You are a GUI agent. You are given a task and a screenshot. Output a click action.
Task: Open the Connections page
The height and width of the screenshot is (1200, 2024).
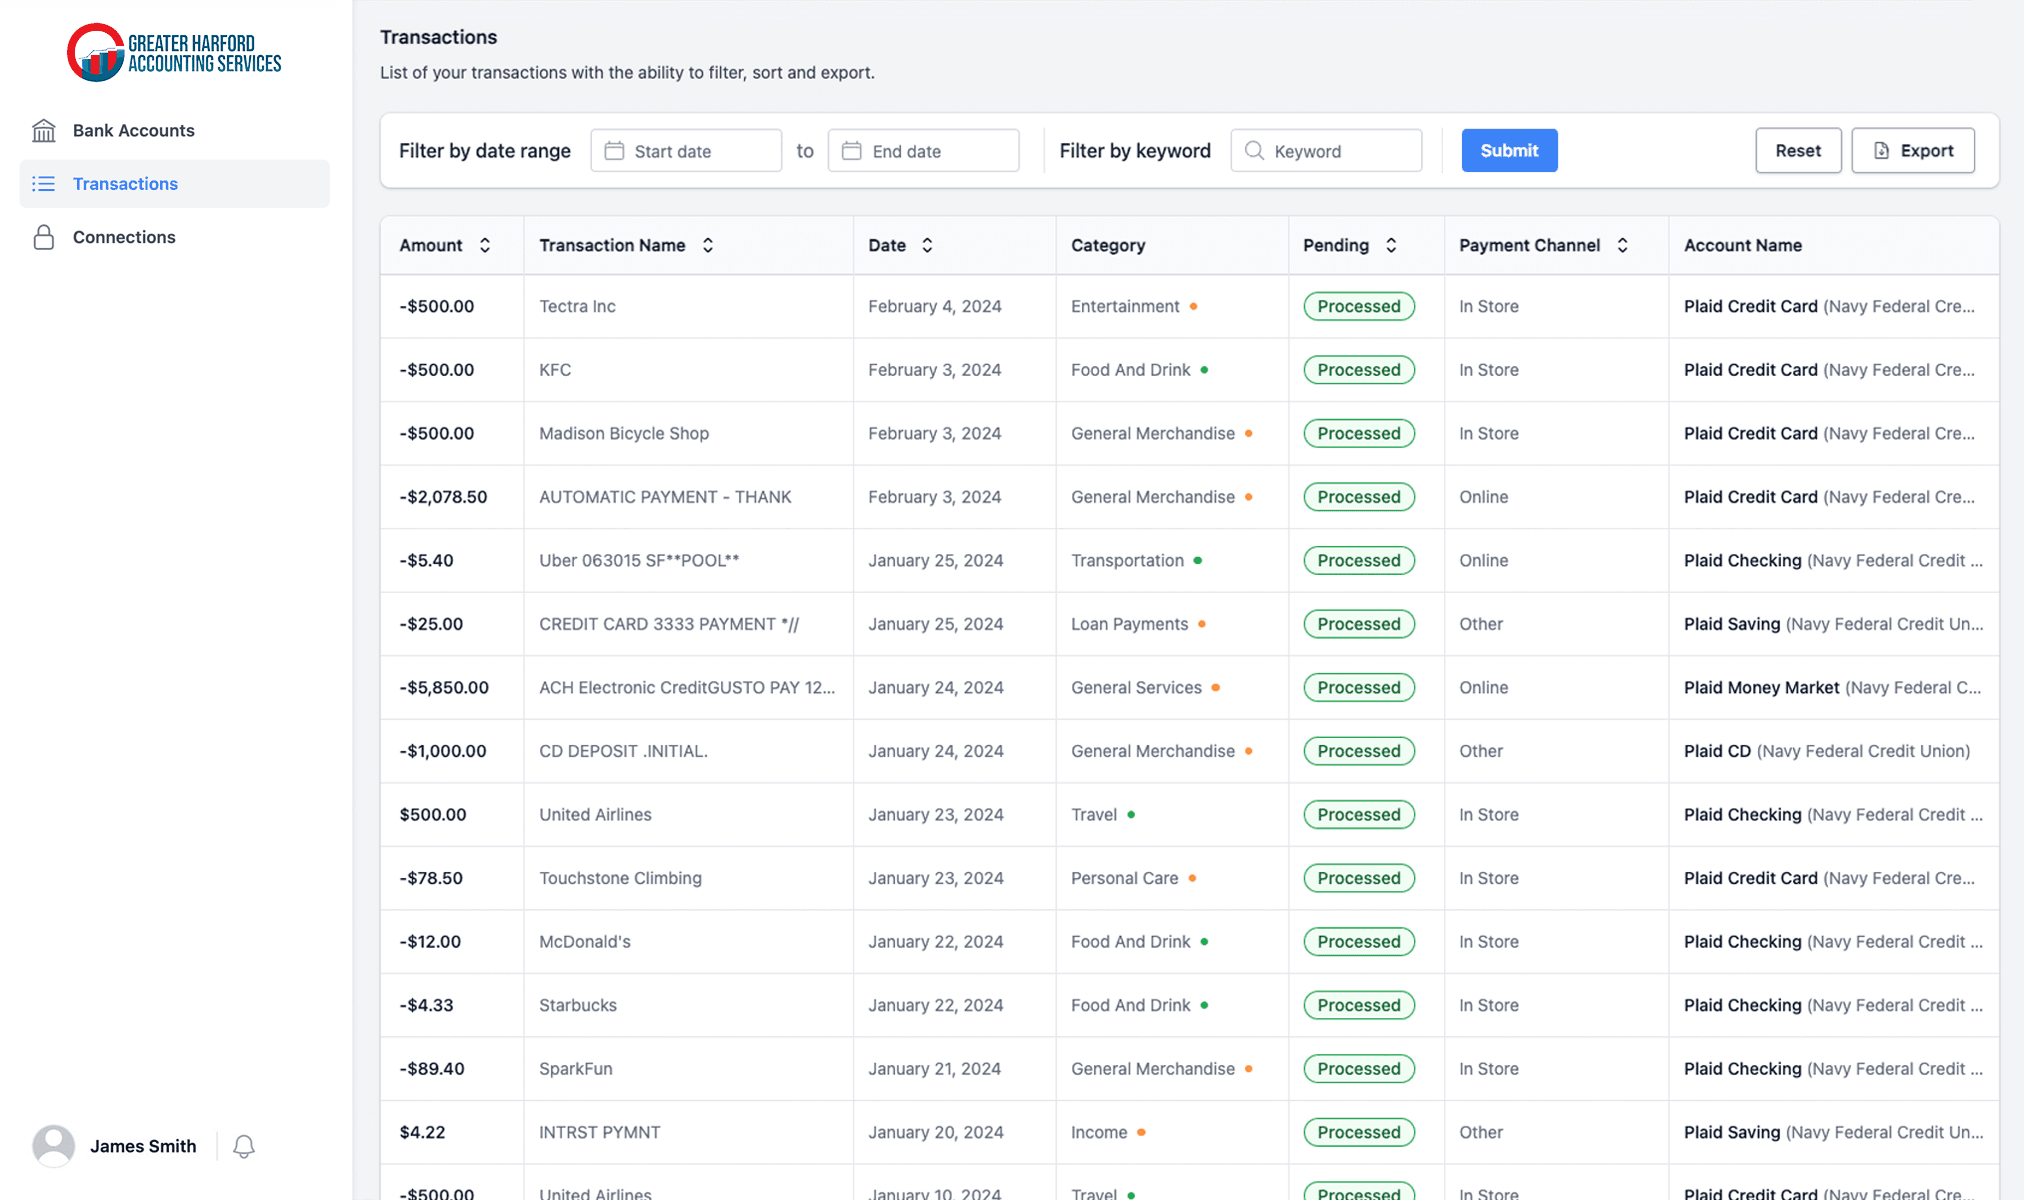click(x=124, y=237)
